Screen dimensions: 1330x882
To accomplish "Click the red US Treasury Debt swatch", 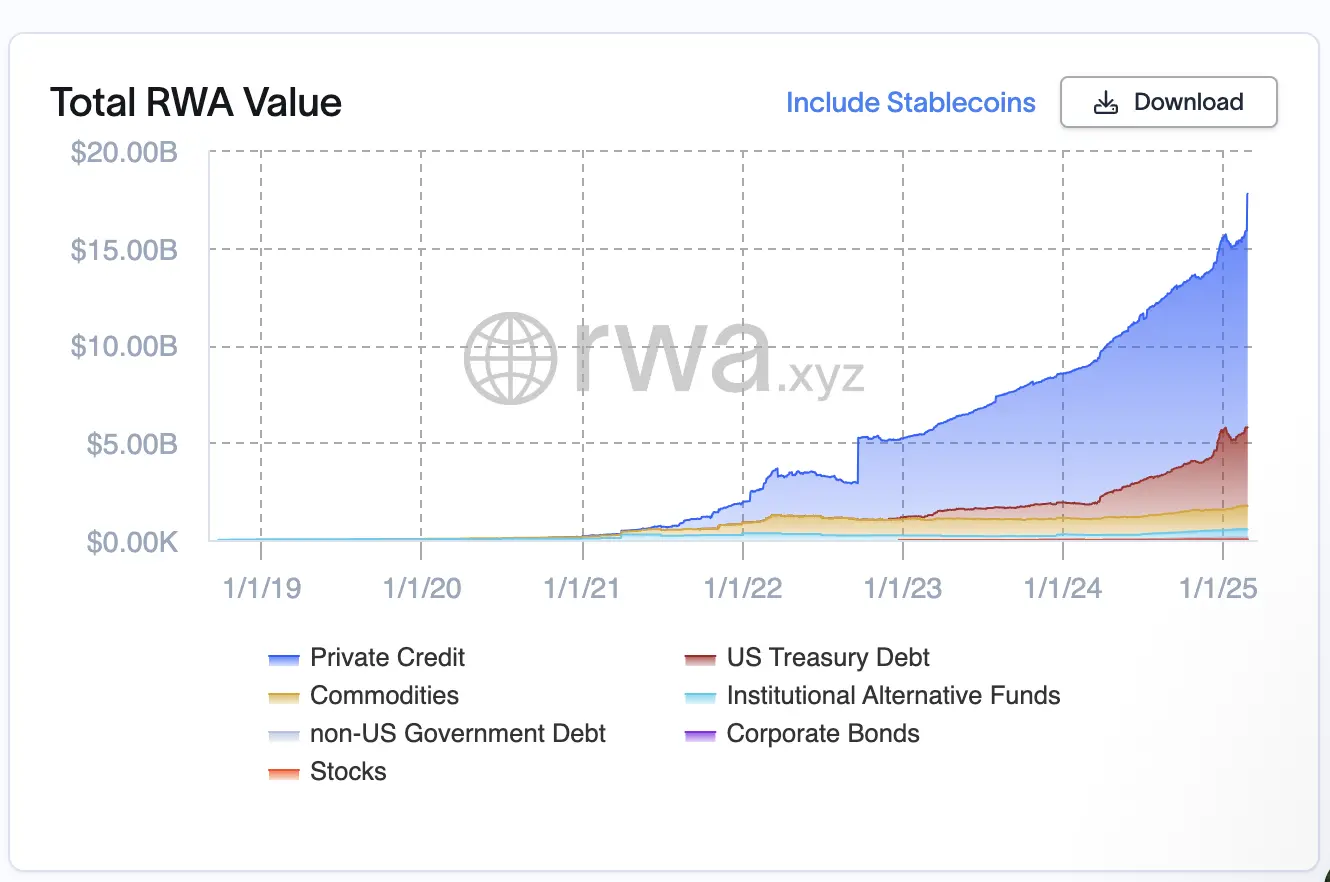I will (x=700, y=659).
